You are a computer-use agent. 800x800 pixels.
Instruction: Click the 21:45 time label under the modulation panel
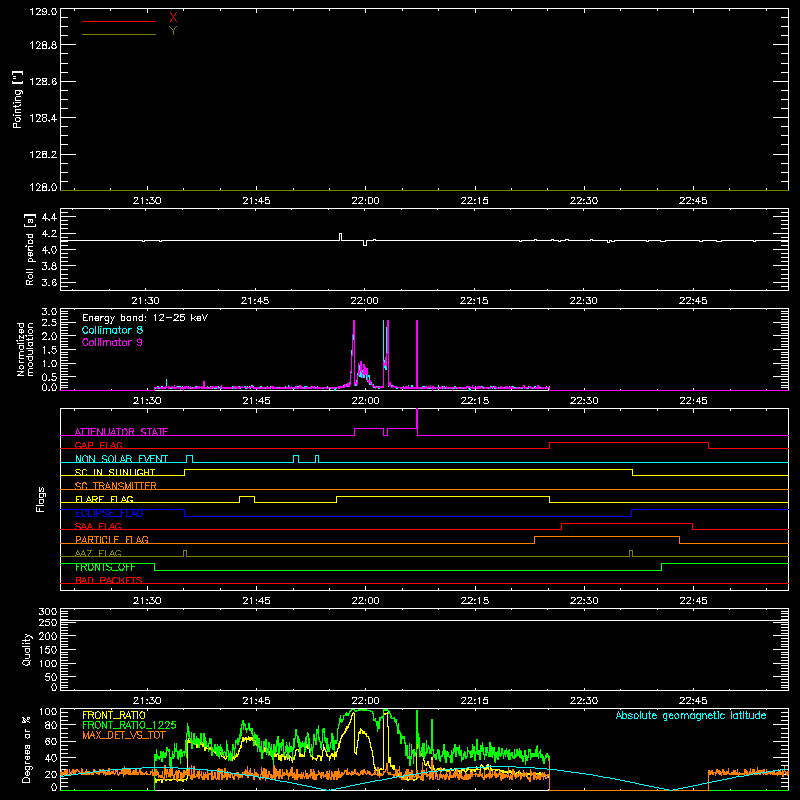click(256, 401)
